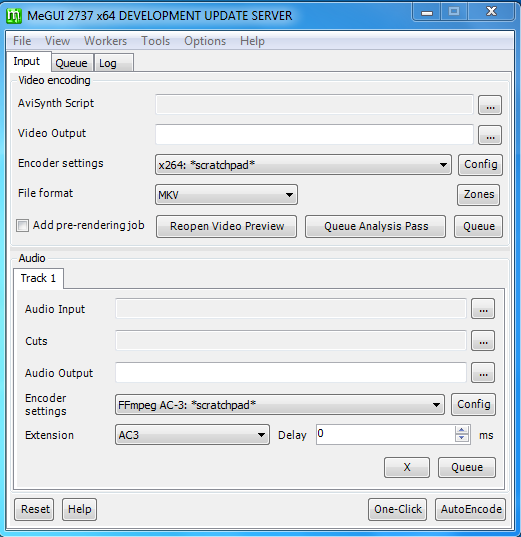Viewport: 521px width, 537px height.
Task: Click the Delay value field
Action: [385, 435]
